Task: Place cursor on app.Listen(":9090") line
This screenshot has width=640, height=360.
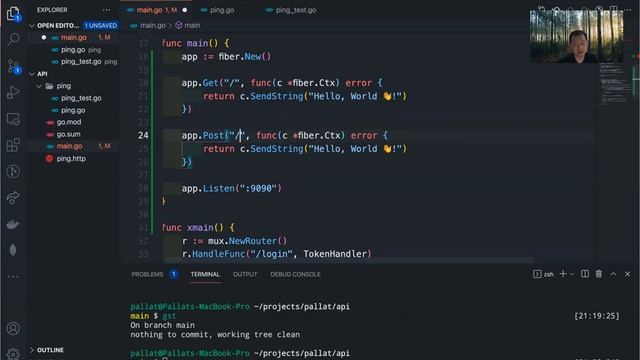Action: [231, 188]
